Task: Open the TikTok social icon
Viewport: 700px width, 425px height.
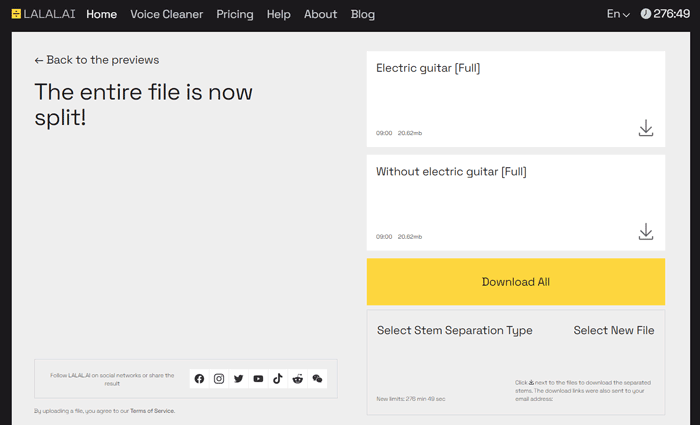Action: (x=278, y=379)
